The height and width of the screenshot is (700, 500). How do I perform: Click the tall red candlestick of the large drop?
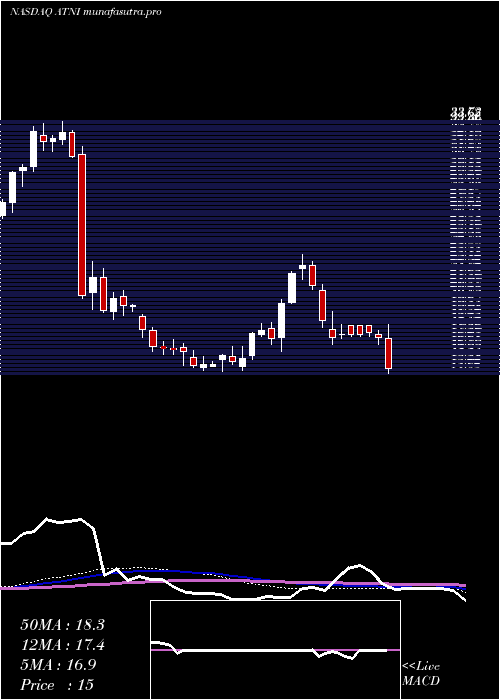(82, 225)
